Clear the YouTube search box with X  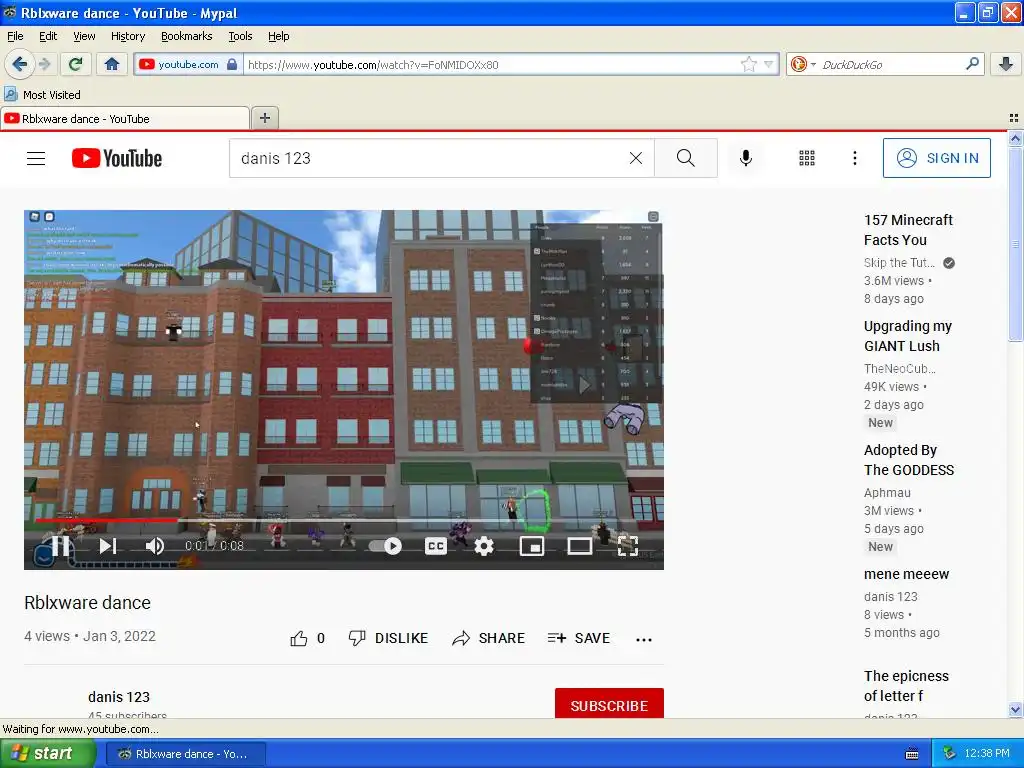[635, 158]
